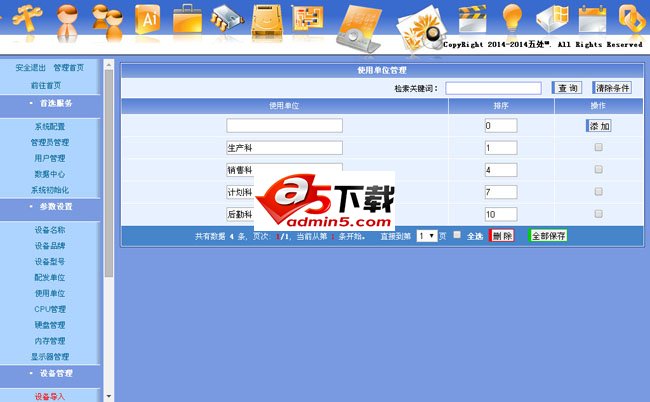The image size is (650, 402).
Task: Click the sidebar vertical scrollbar thumb
Action: pyautogui.click(x=109, y=173)
